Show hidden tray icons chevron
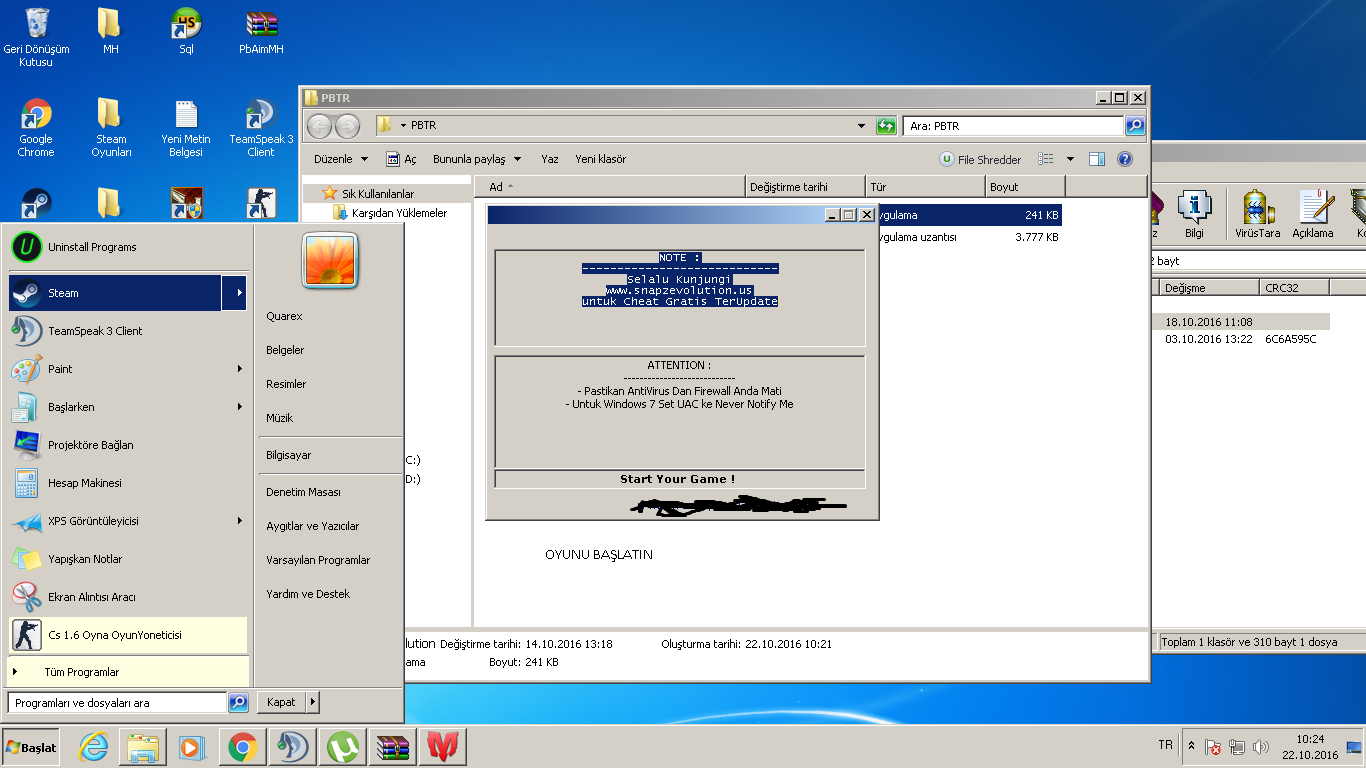 (x=1191, y=747)
